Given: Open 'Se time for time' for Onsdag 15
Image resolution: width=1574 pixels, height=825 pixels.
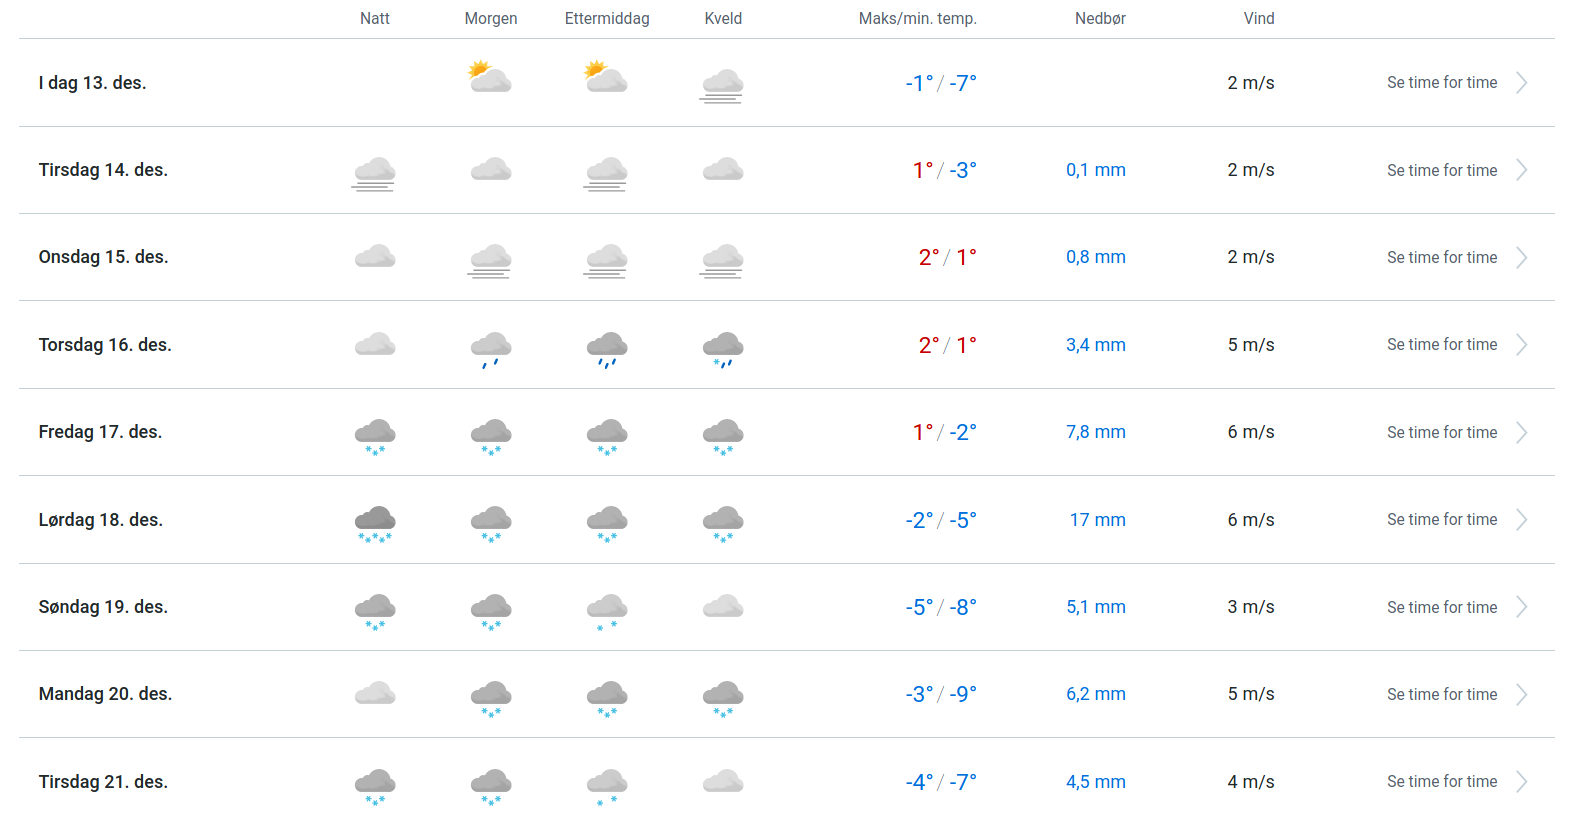Looking at the screenshot, I should point(1441,258).
